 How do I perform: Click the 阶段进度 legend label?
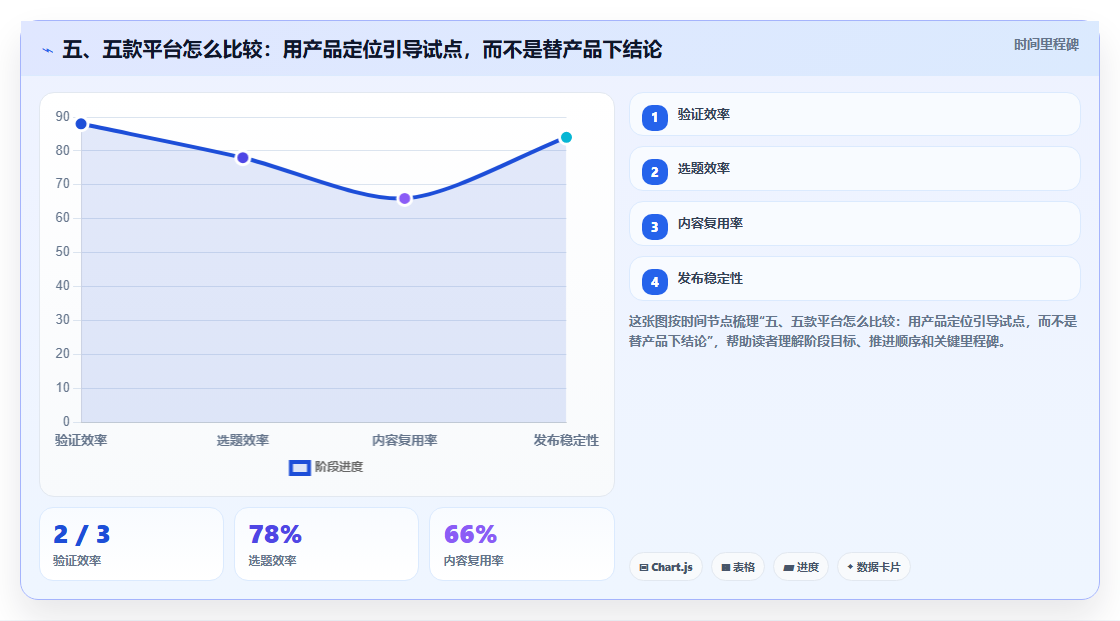[339, 467]
